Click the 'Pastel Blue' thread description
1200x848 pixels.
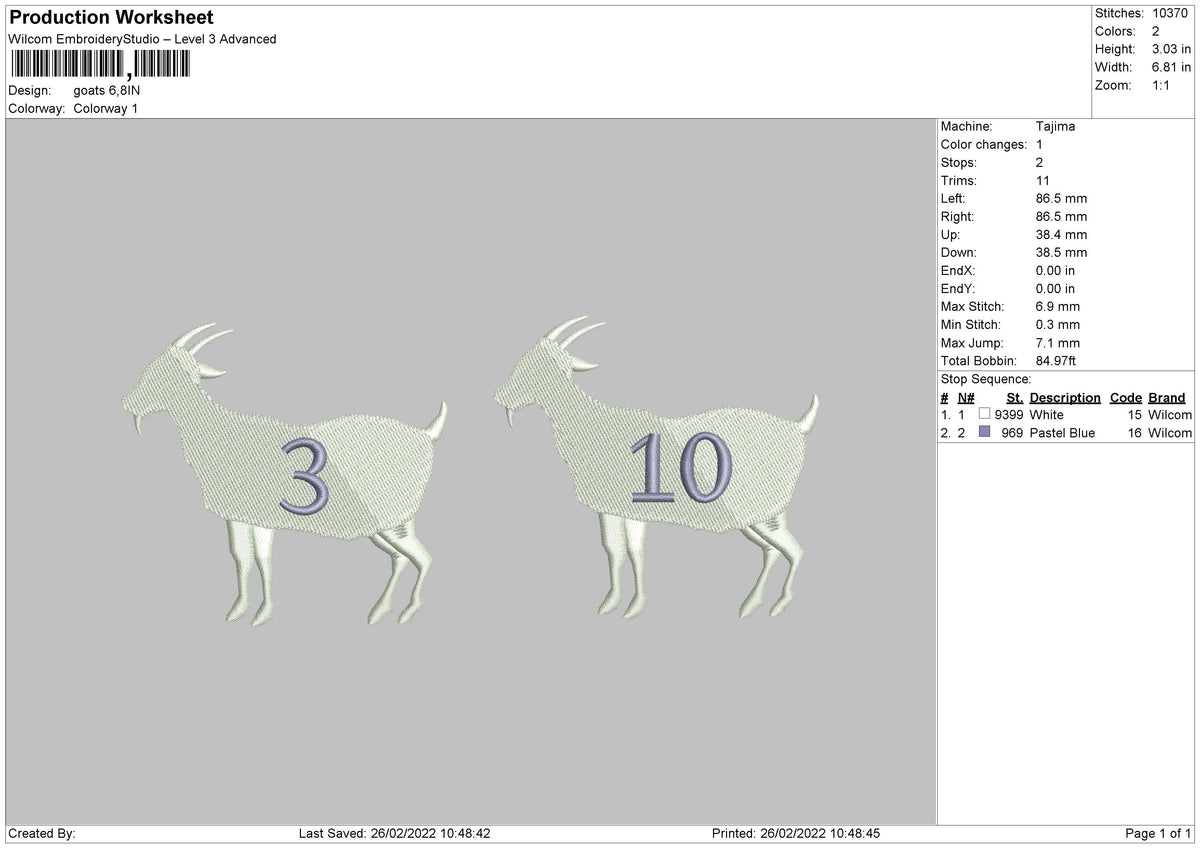coord(1062,433)
